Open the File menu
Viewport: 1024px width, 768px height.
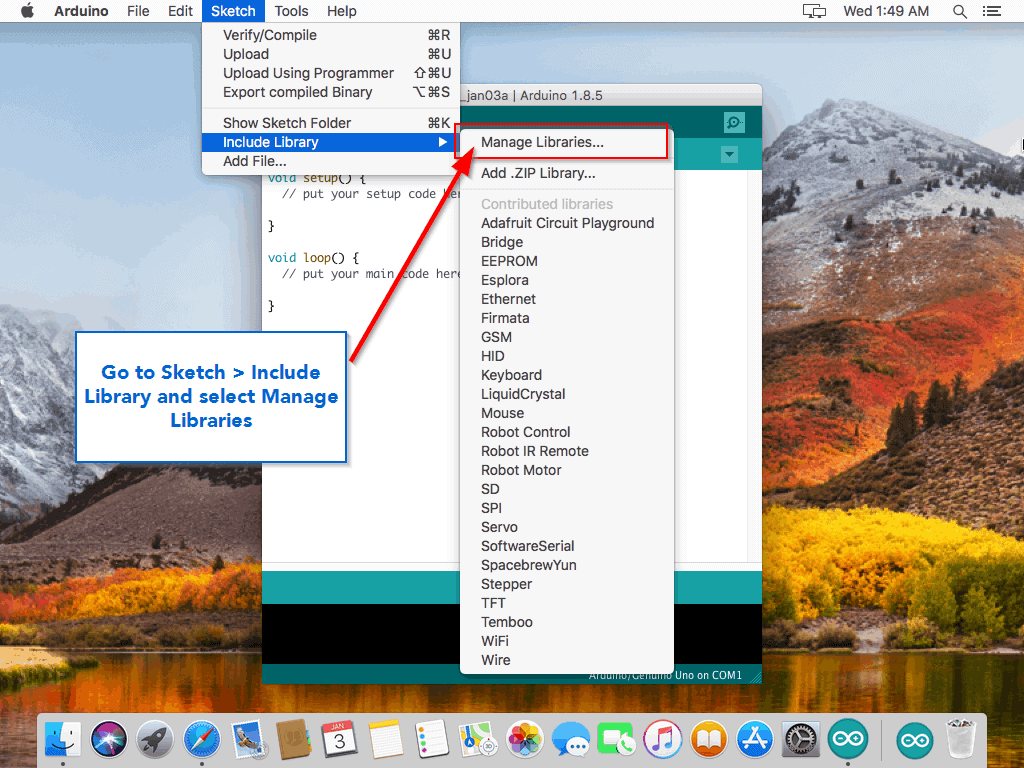[x=138, y=11]
